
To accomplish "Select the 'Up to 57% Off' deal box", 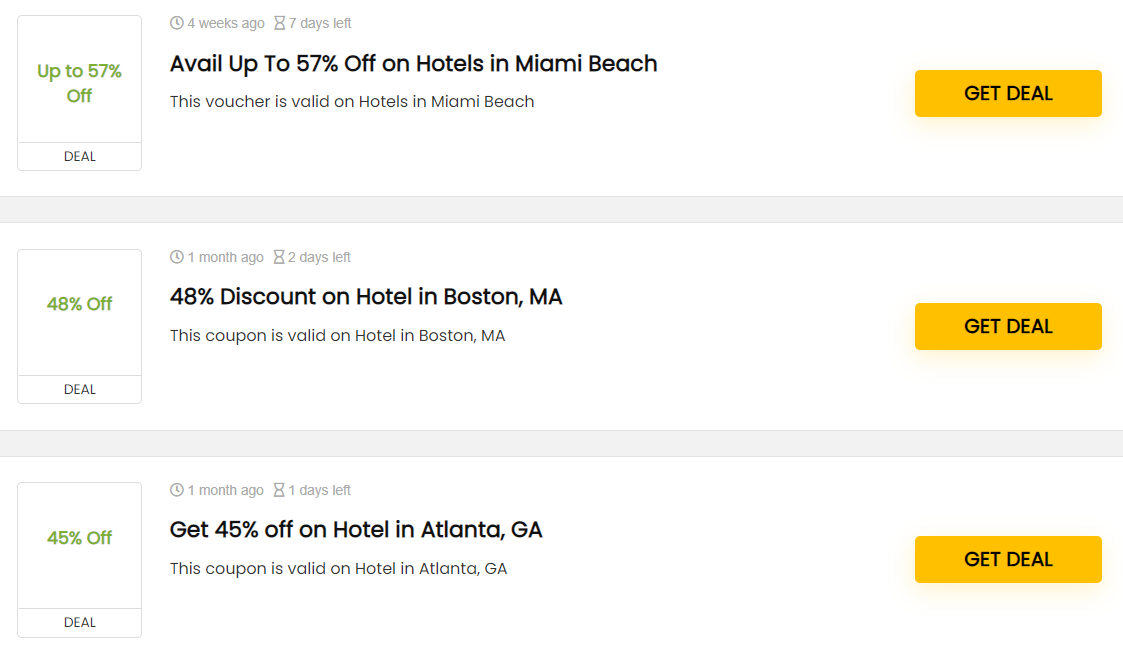I will pyautogui.click(x=79, y=83).
